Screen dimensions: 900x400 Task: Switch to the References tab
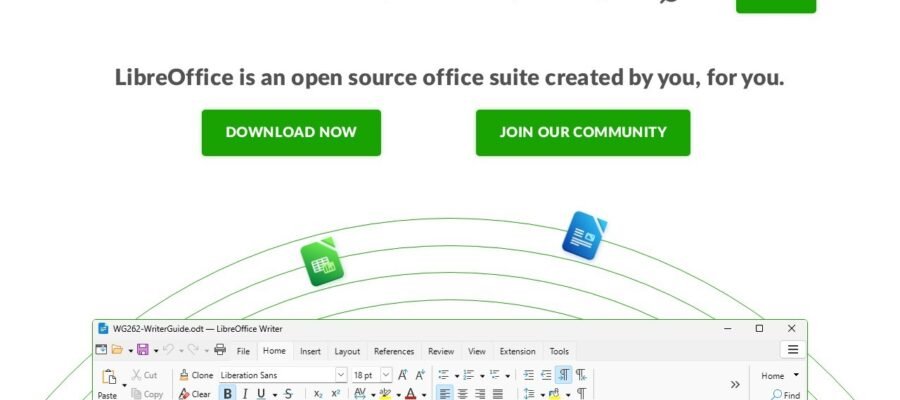coord(394,351)
